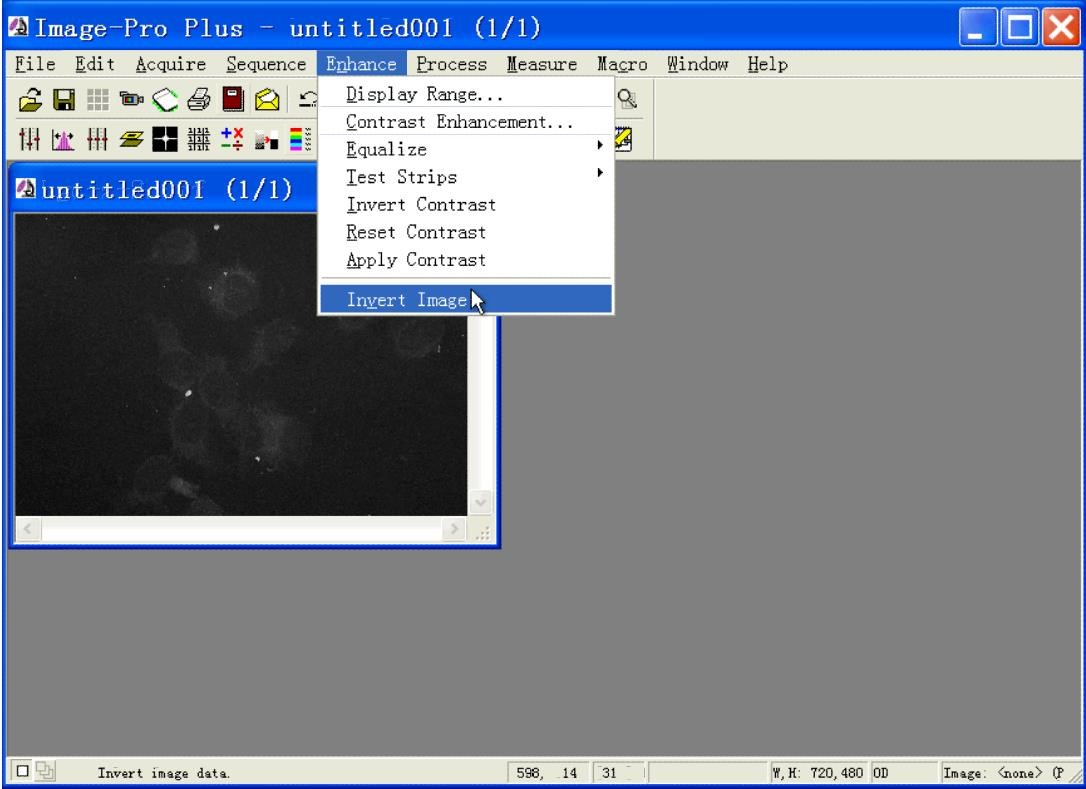Viewport: 1086px width, 789px height.
Task: Choose Display Range... from Enhance menu
Action: [466, 94]
